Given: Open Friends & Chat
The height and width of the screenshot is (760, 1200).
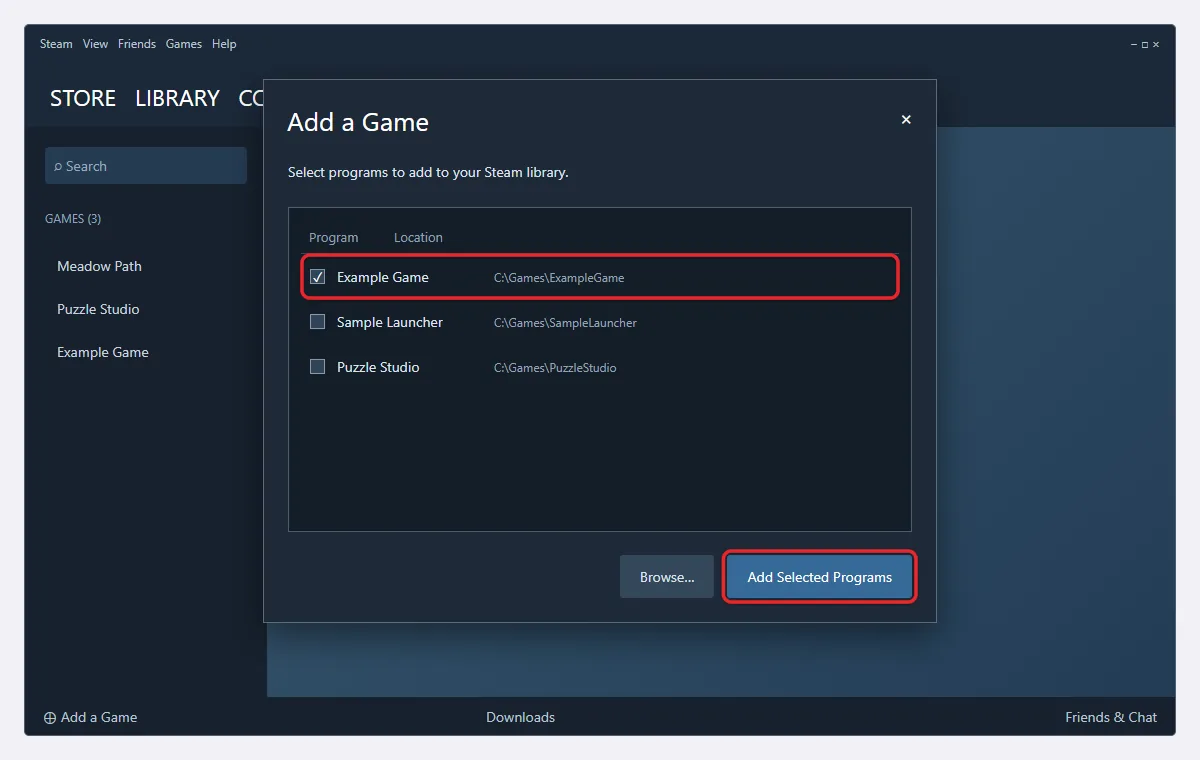Looking at the screenshot, I should point(1111,717).
